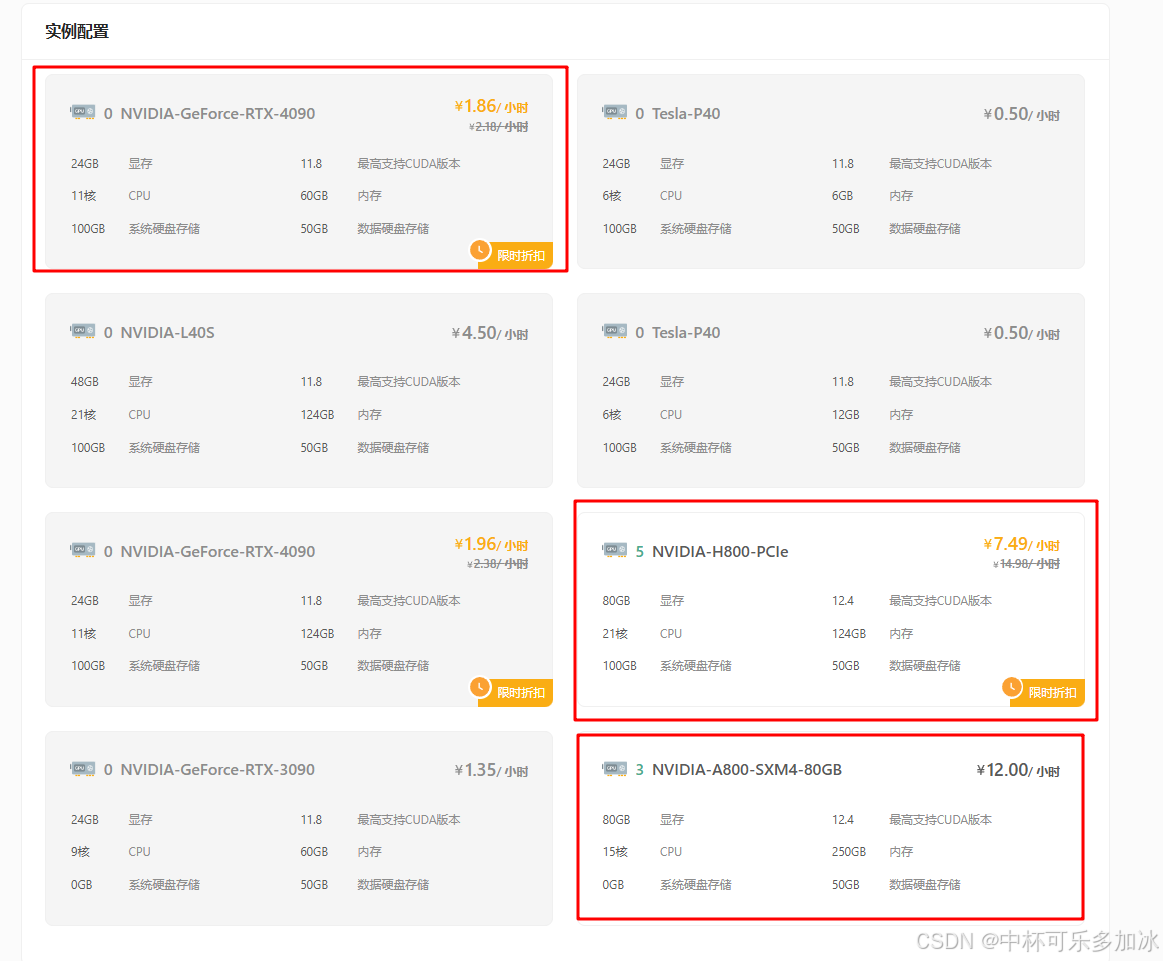Click the 数据硬盘存储 label on the RTX-3090 card

[393, 885]
